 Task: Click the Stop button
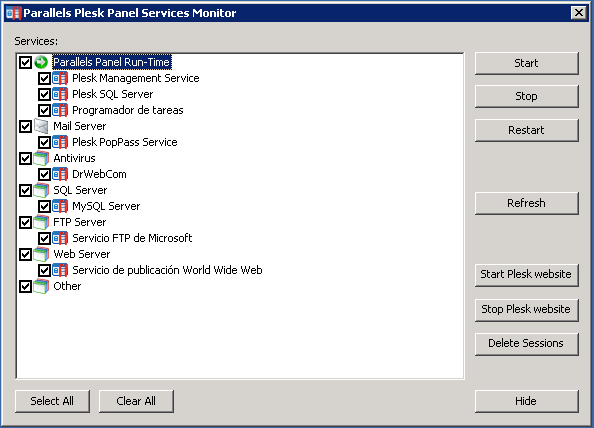(x=527, y=97)
